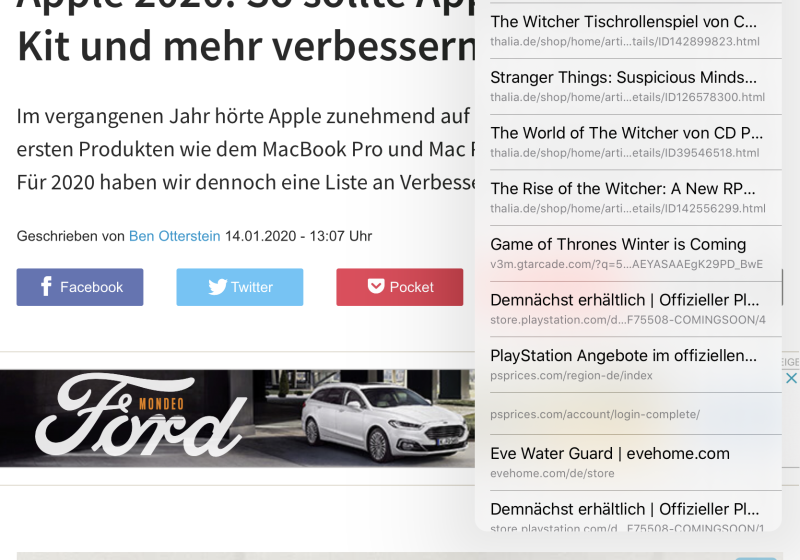
Task: Open history entry Eve Water Guard evehome.com
Action: [636, 463]
